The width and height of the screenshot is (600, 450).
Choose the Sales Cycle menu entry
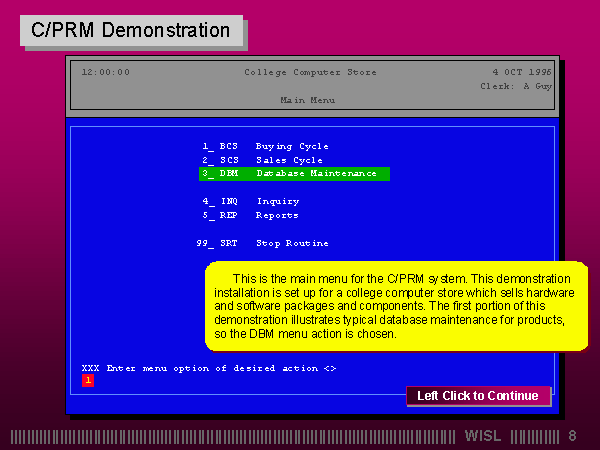[x=262, y=160]
